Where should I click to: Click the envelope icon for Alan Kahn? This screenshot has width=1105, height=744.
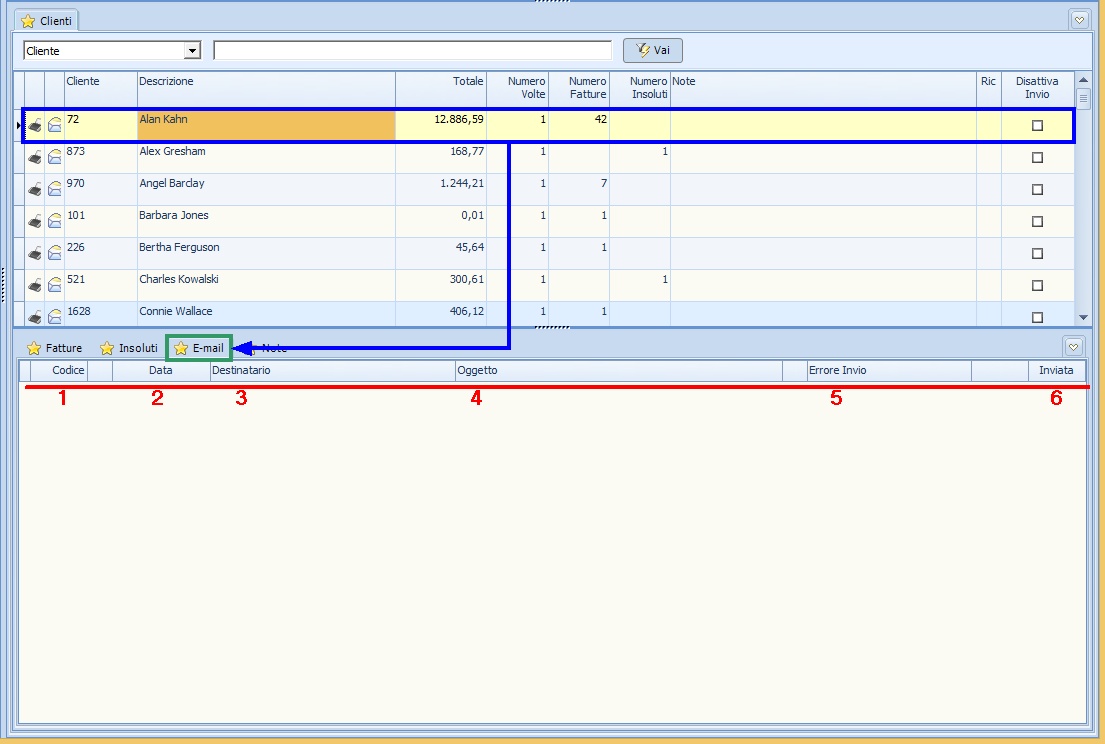[x=55, y=125]
